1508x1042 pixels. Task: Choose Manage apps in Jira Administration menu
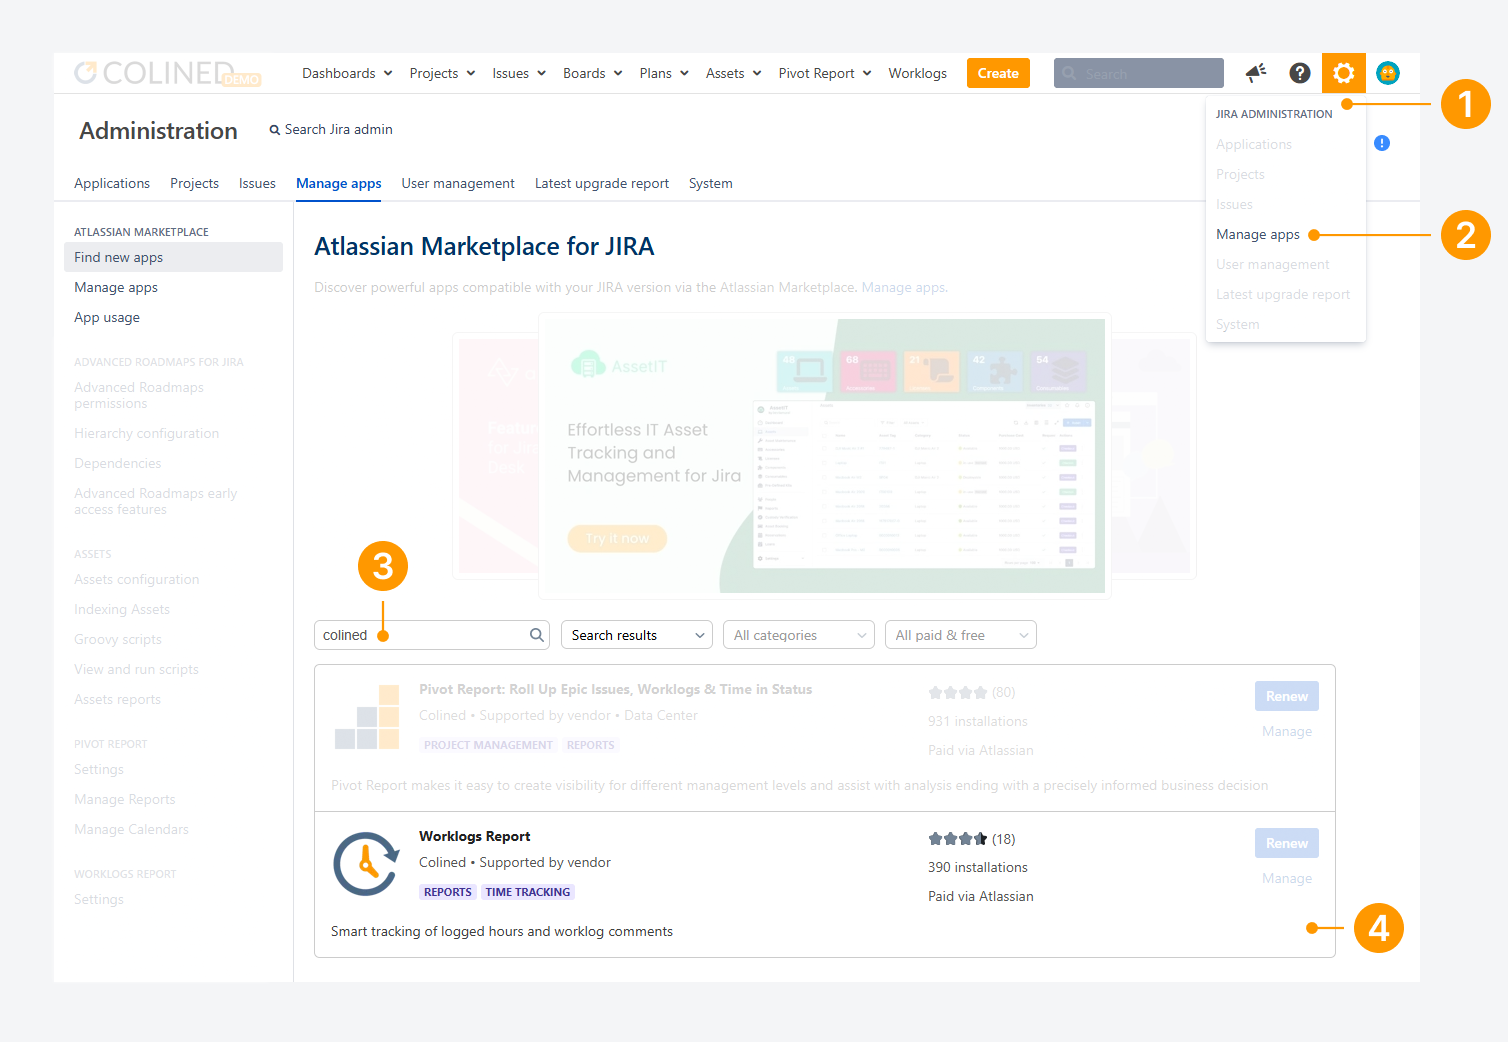coord(1258,234)
